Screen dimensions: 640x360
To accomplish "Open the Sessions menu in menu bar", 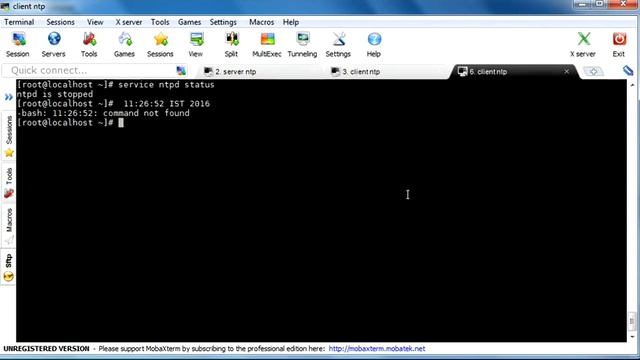I will pos(60,22).
